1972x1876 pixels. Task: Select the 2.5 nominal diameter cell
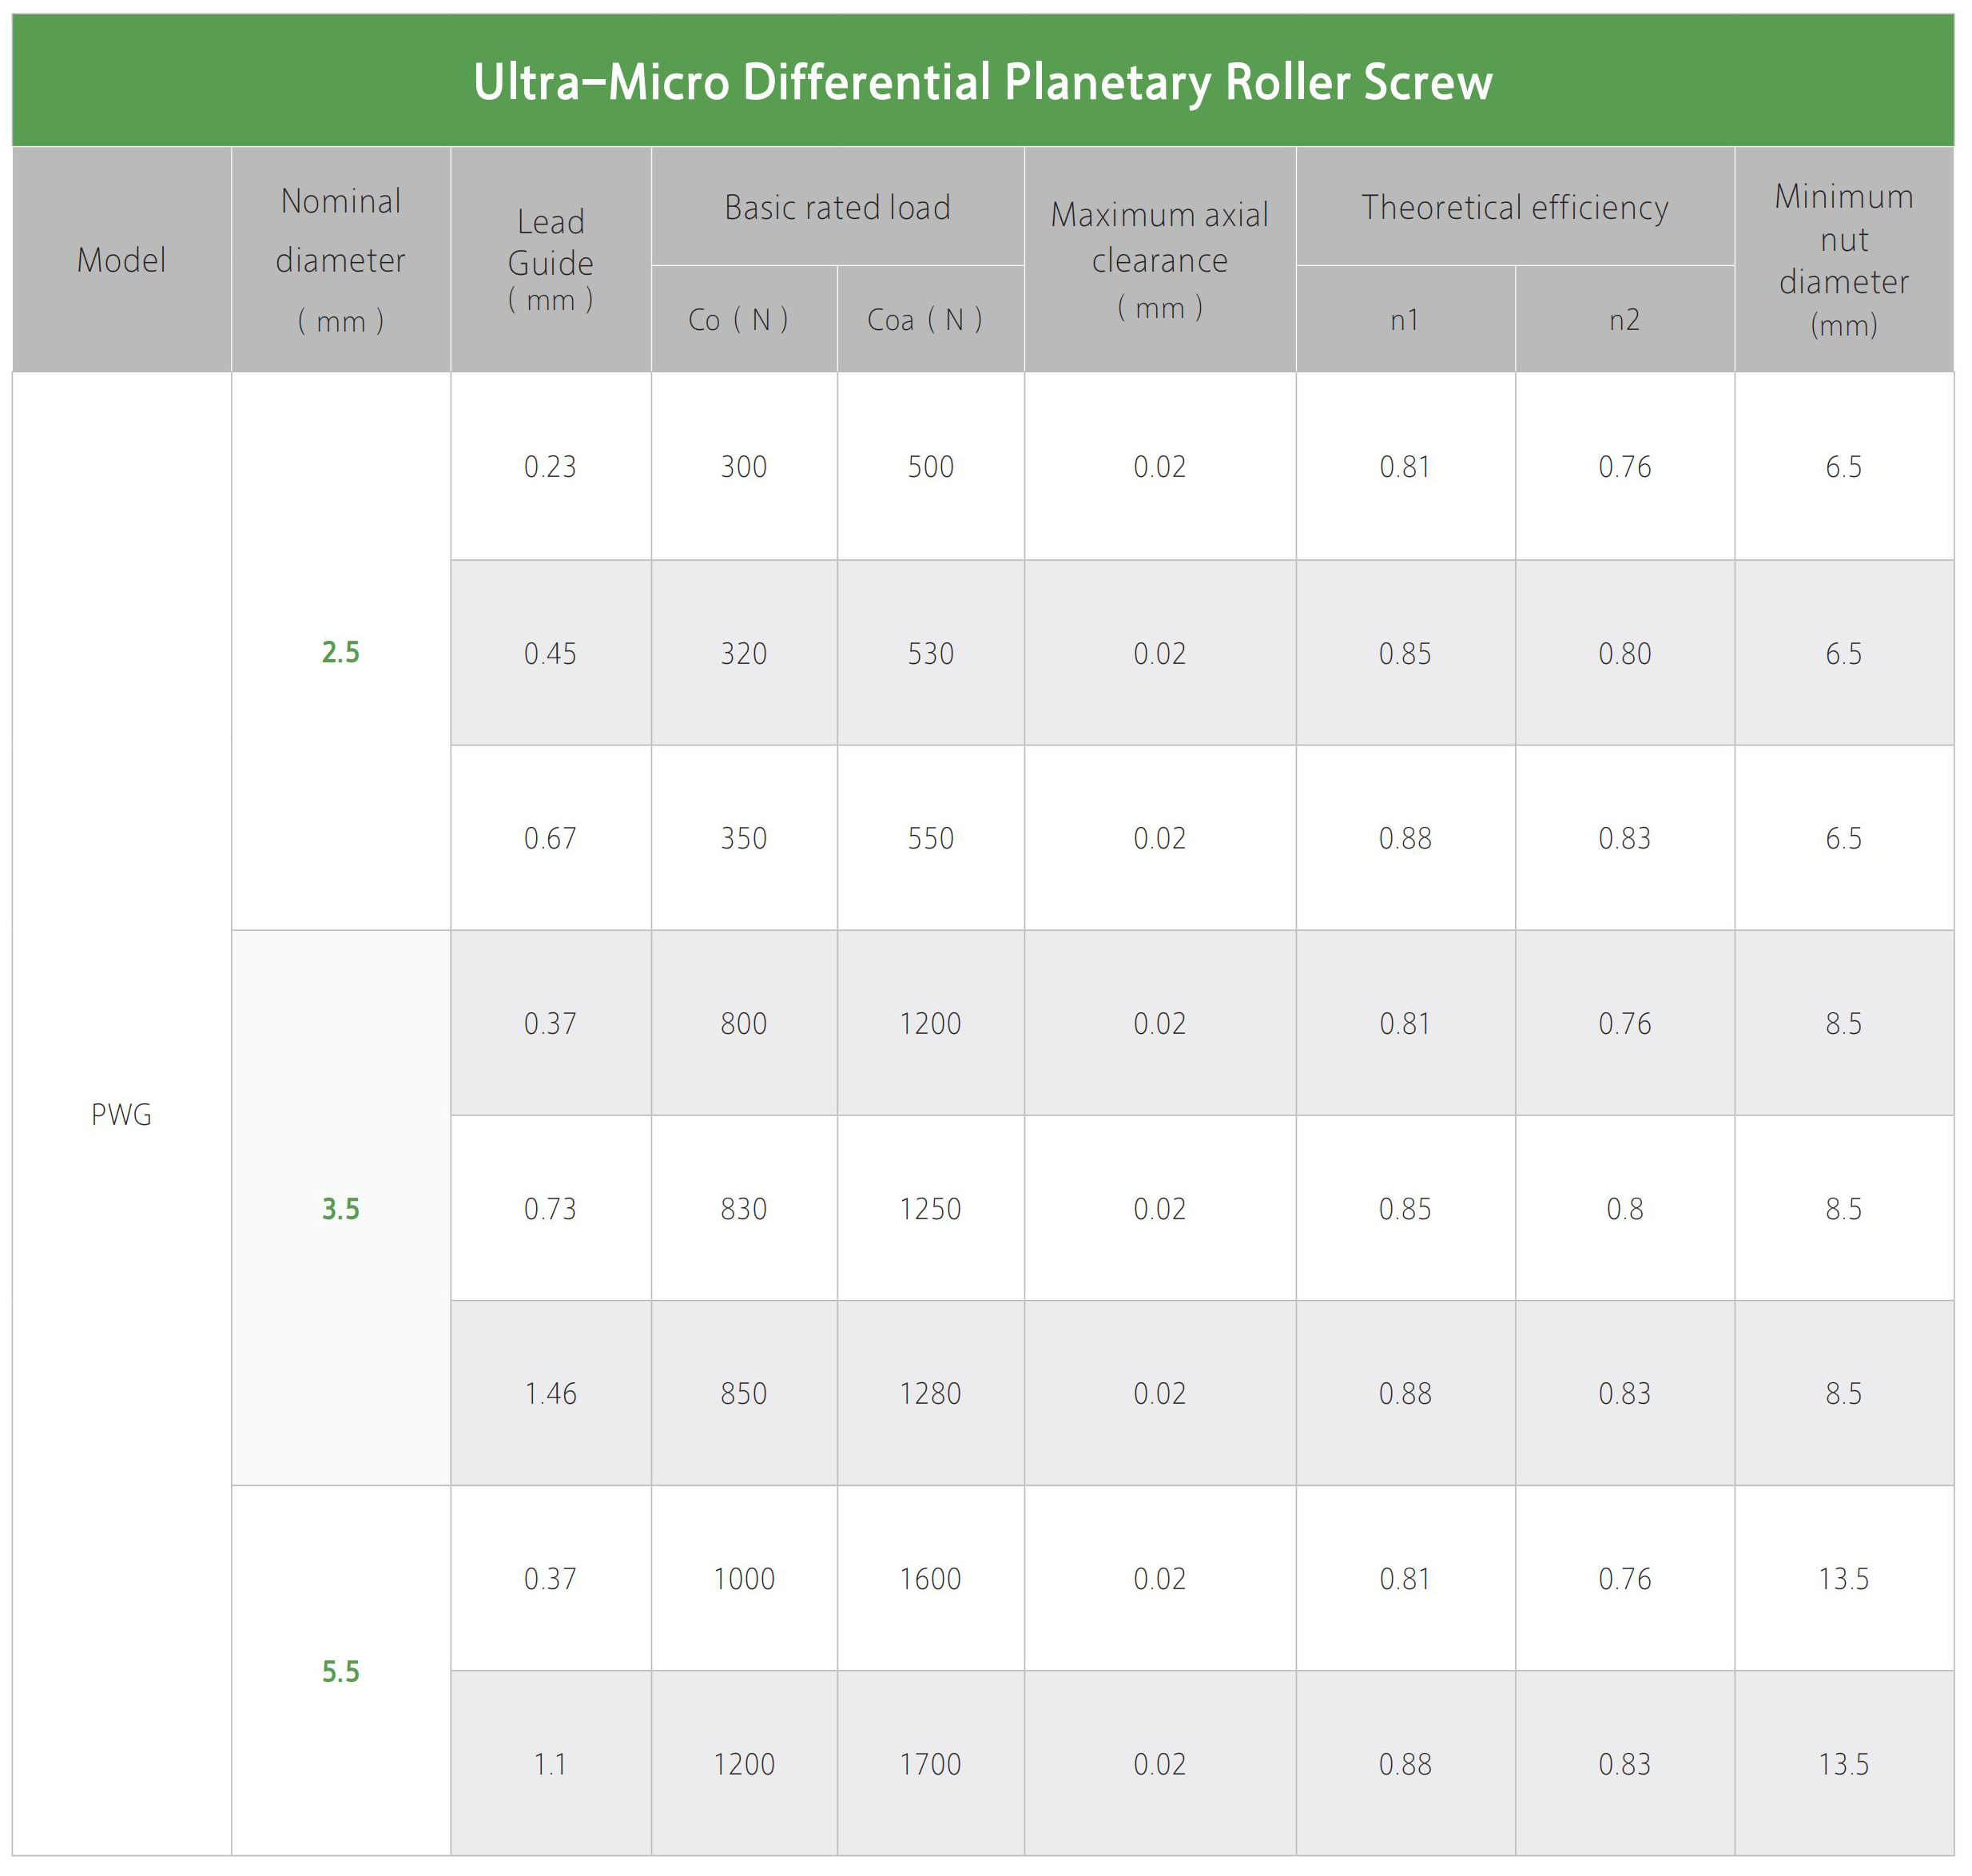click(340, 652)
